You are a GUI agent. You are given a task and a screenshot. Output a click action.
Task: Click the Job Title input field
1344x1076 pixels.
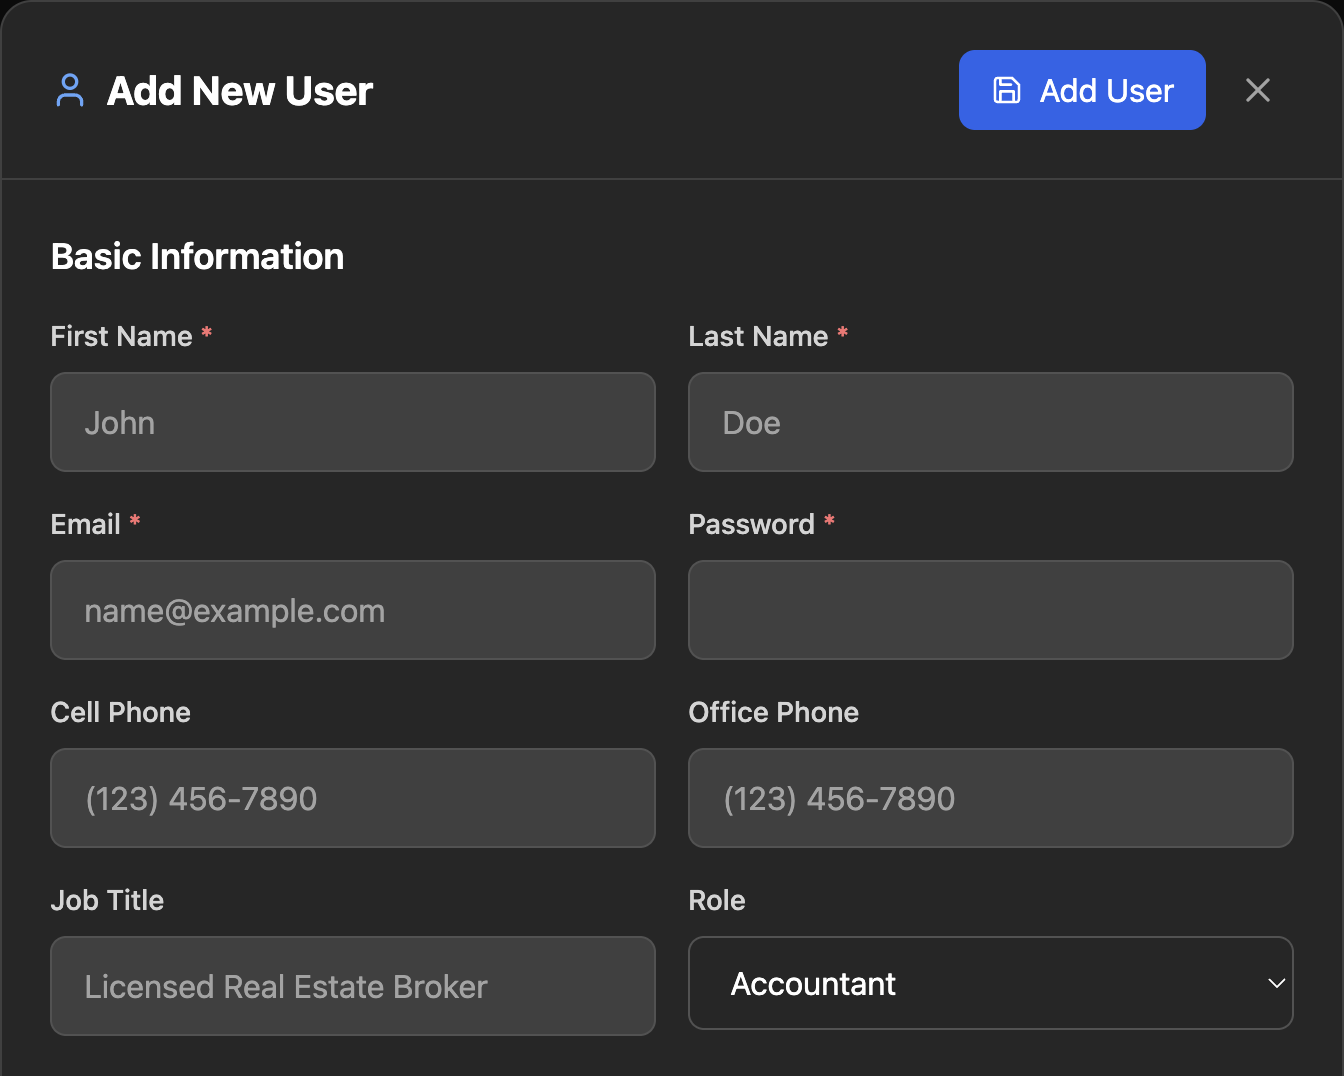[353, 986]
